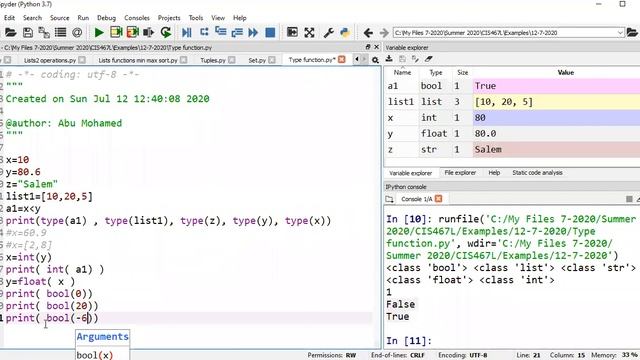Go forward with the right arrow icon
Screen dimensions: 640x360
pyautogui.click(x=384, y=33)
